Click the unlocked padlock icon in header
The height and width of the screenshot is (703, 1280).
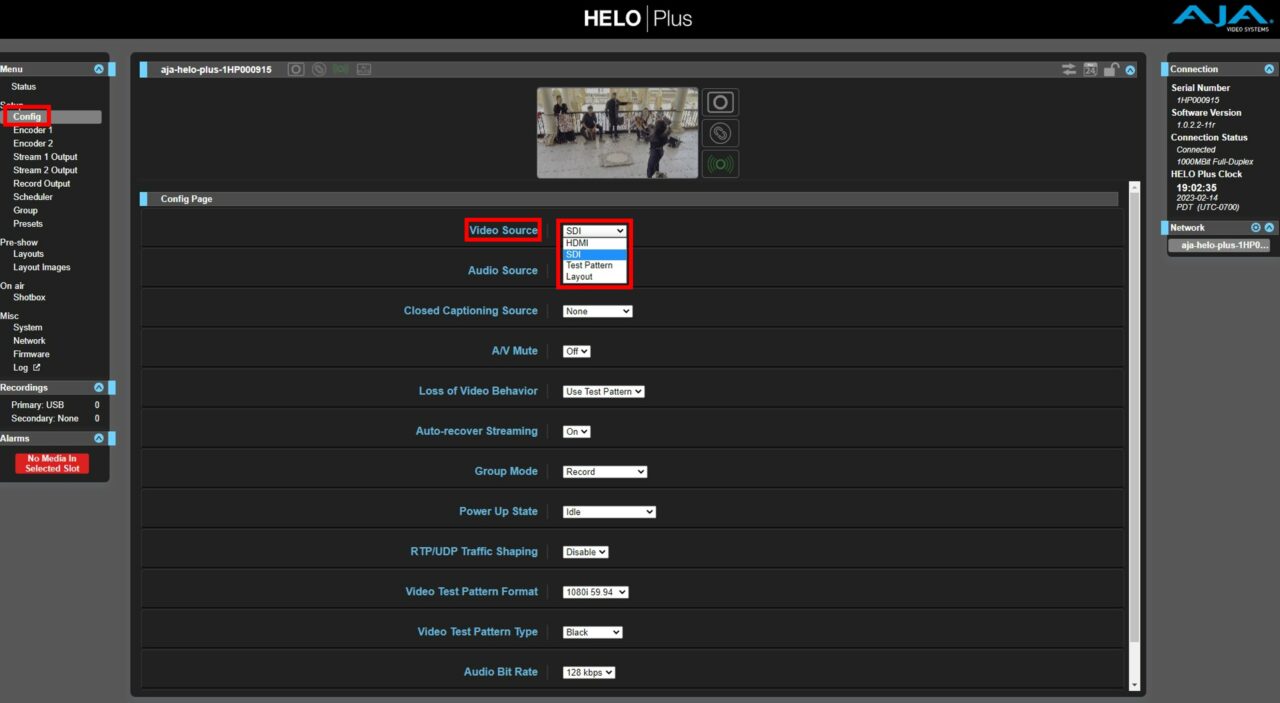(x=1111, y=70)
